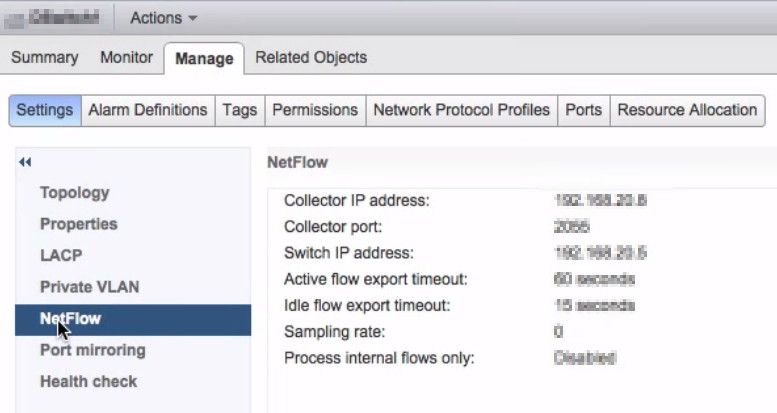
Task: Open the Alarm Definitions sub-tab
Action: coord(147,110)
